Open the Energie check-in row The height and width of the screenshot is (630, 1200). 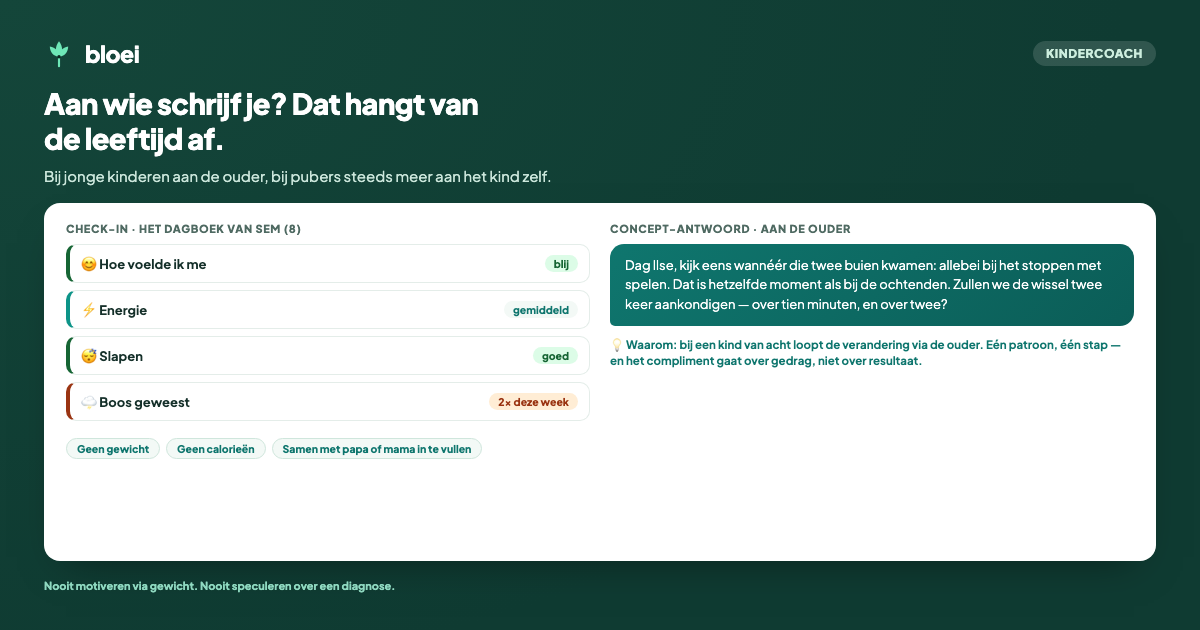(x=328, y=310)
